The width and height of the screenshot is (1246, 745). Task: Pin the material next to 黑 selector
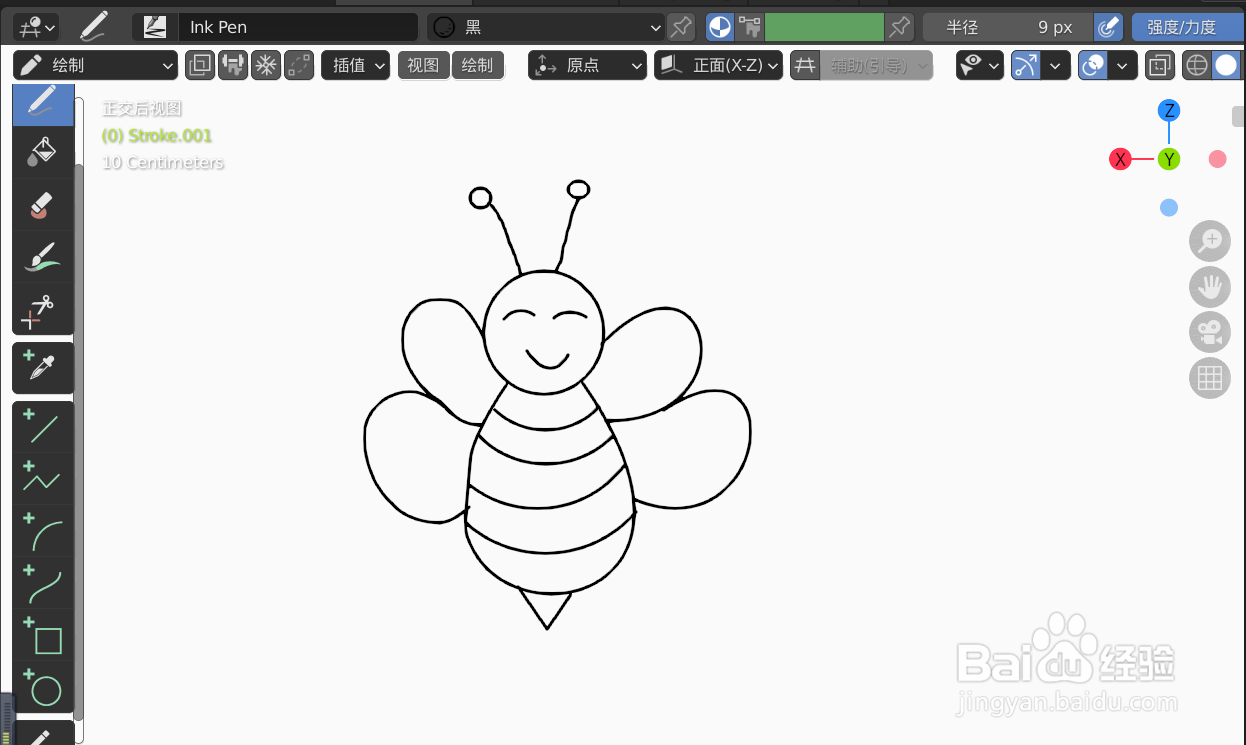click(x=681, y=27)
